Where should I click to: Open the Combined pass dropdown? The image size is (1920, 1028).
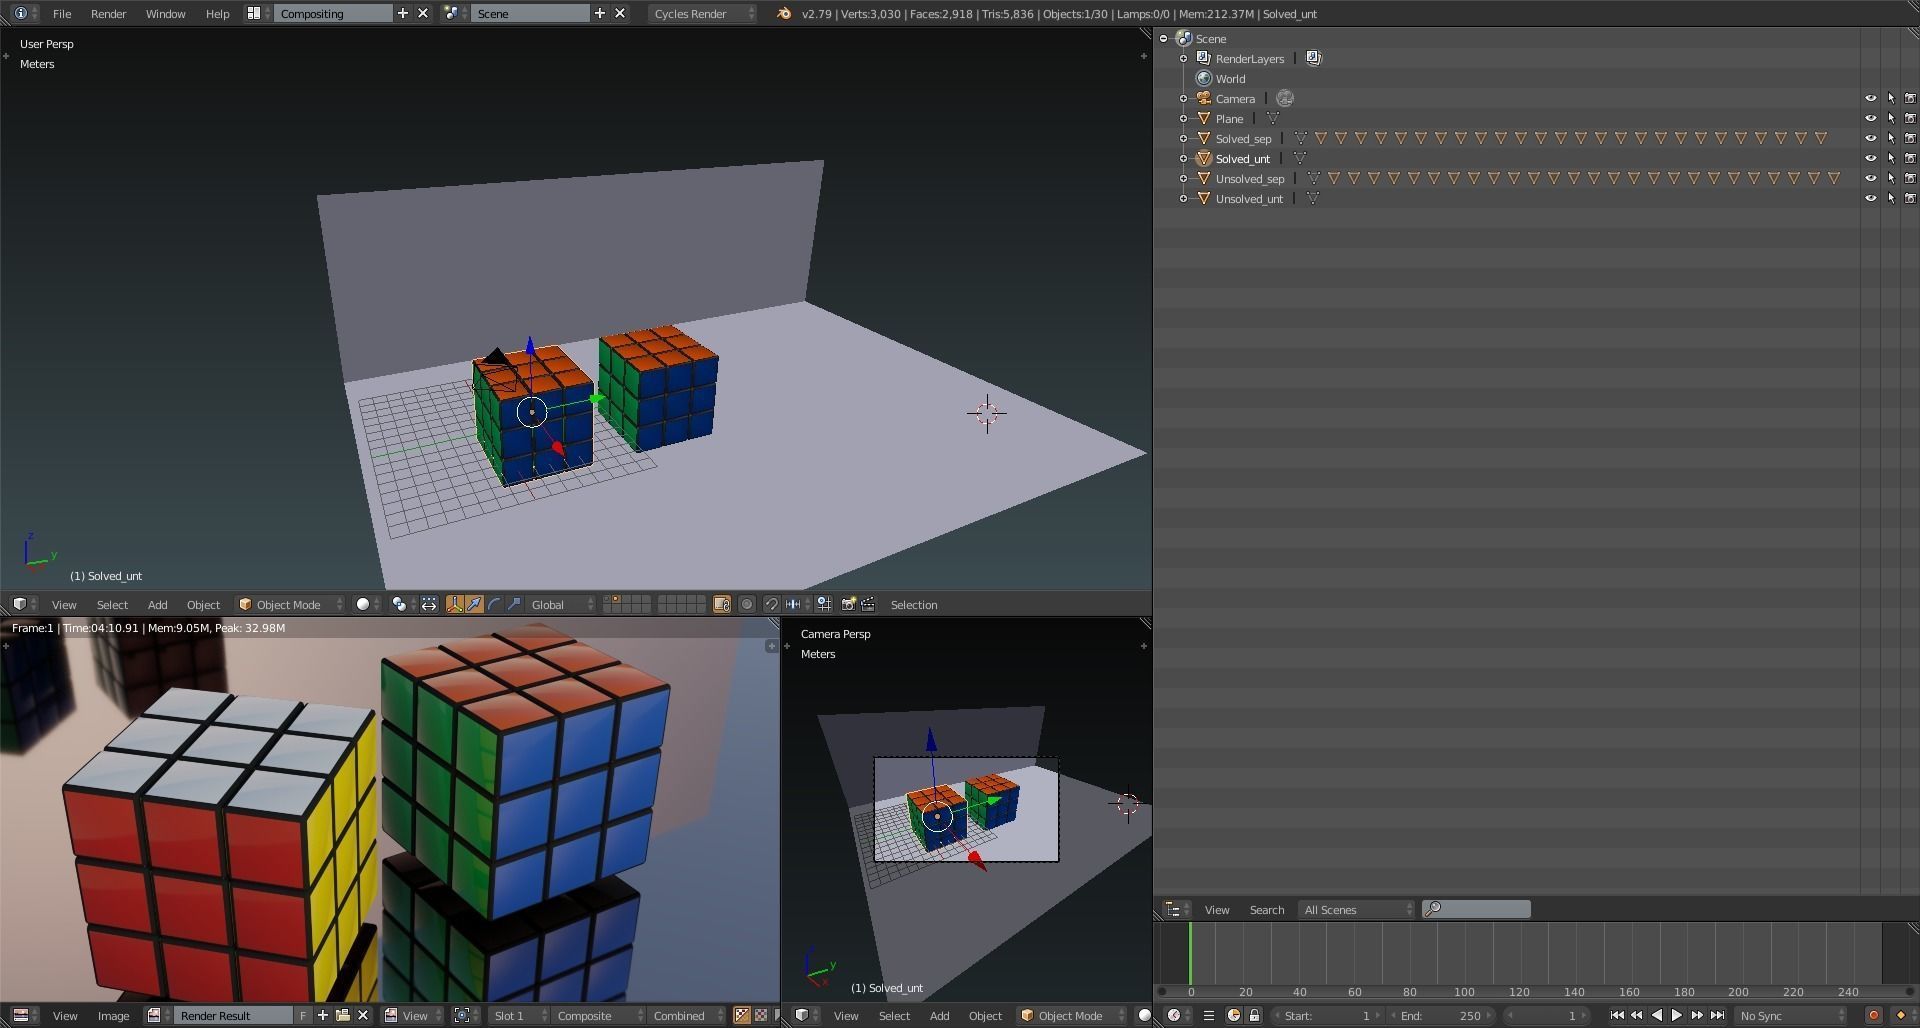click(x=686, y=1016)
